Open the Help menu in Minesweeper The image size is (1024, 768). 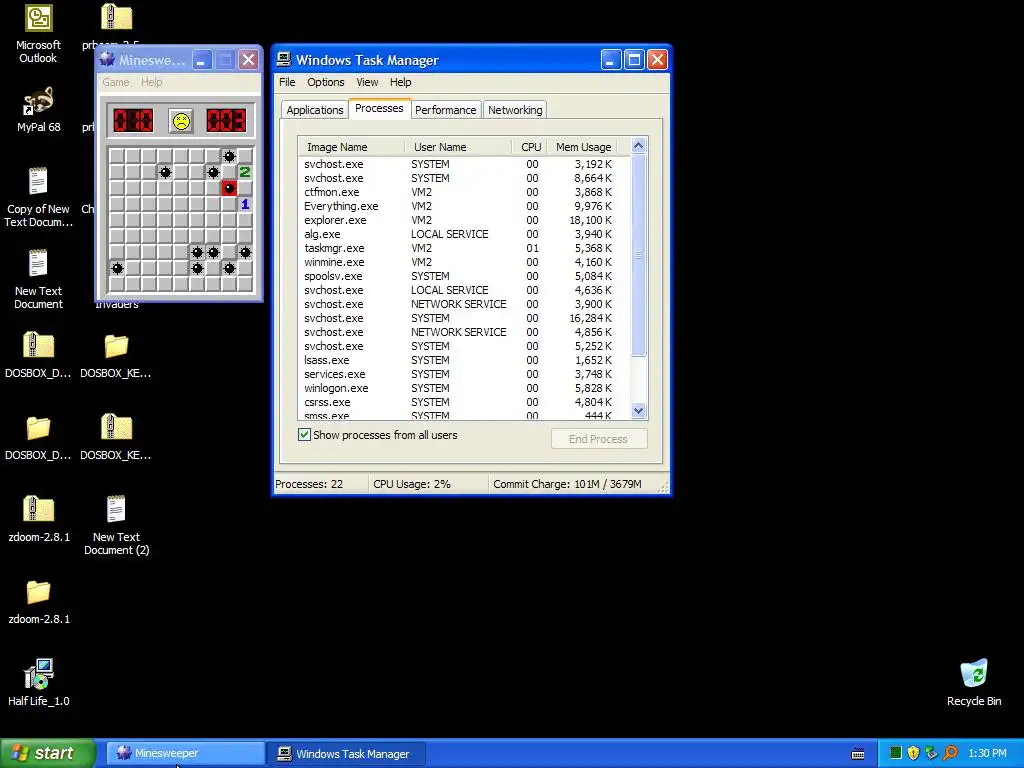pyautogui.click(x=152, y=82)
